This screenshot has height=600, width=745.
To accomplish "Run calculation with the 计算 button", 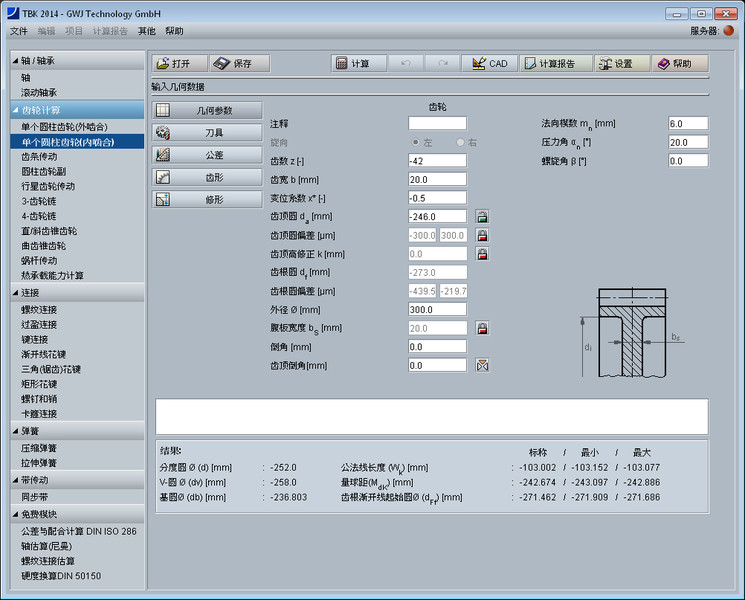I will click(358, 63).
